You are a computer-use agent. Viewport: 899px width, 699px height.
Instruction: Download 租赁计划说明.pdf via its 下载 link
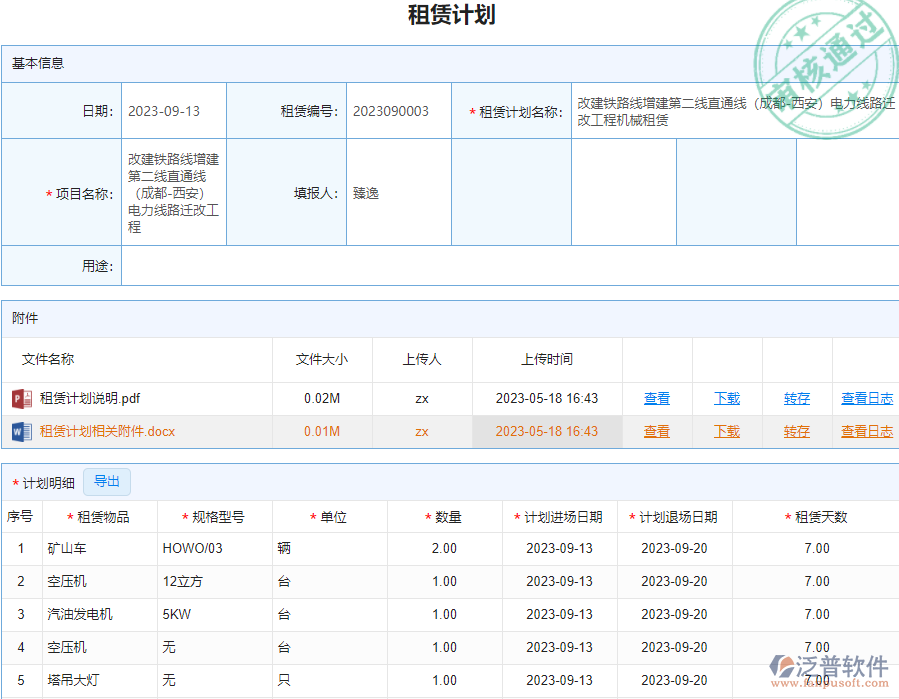click(x=726, y=398)
